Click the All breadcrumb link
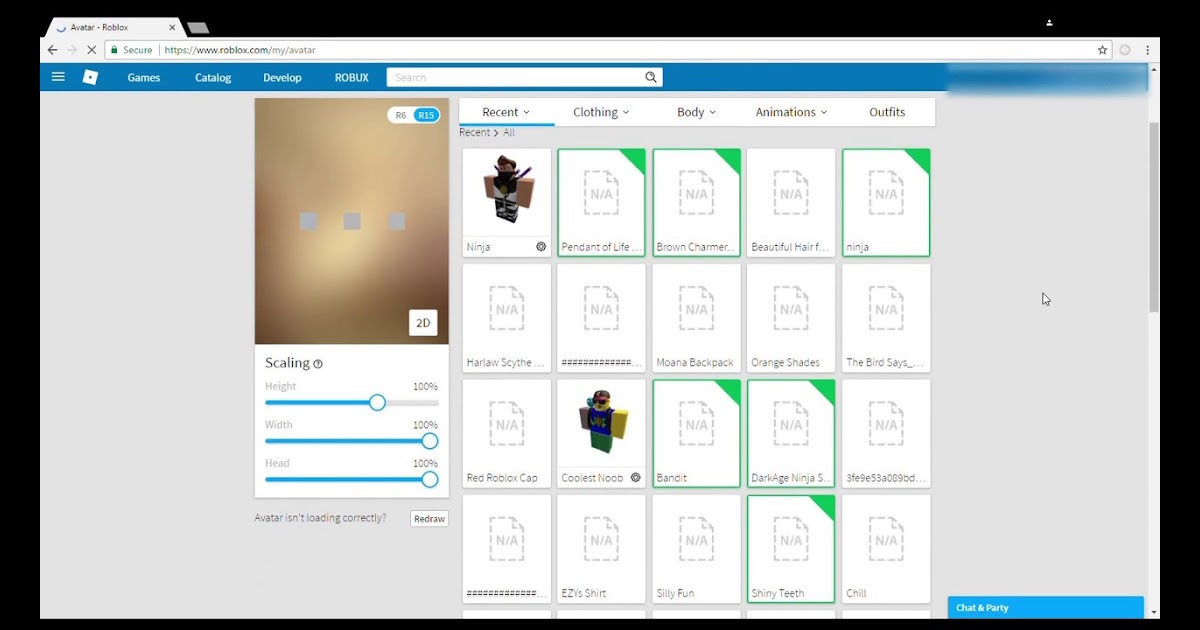 (x=509, y=132)
